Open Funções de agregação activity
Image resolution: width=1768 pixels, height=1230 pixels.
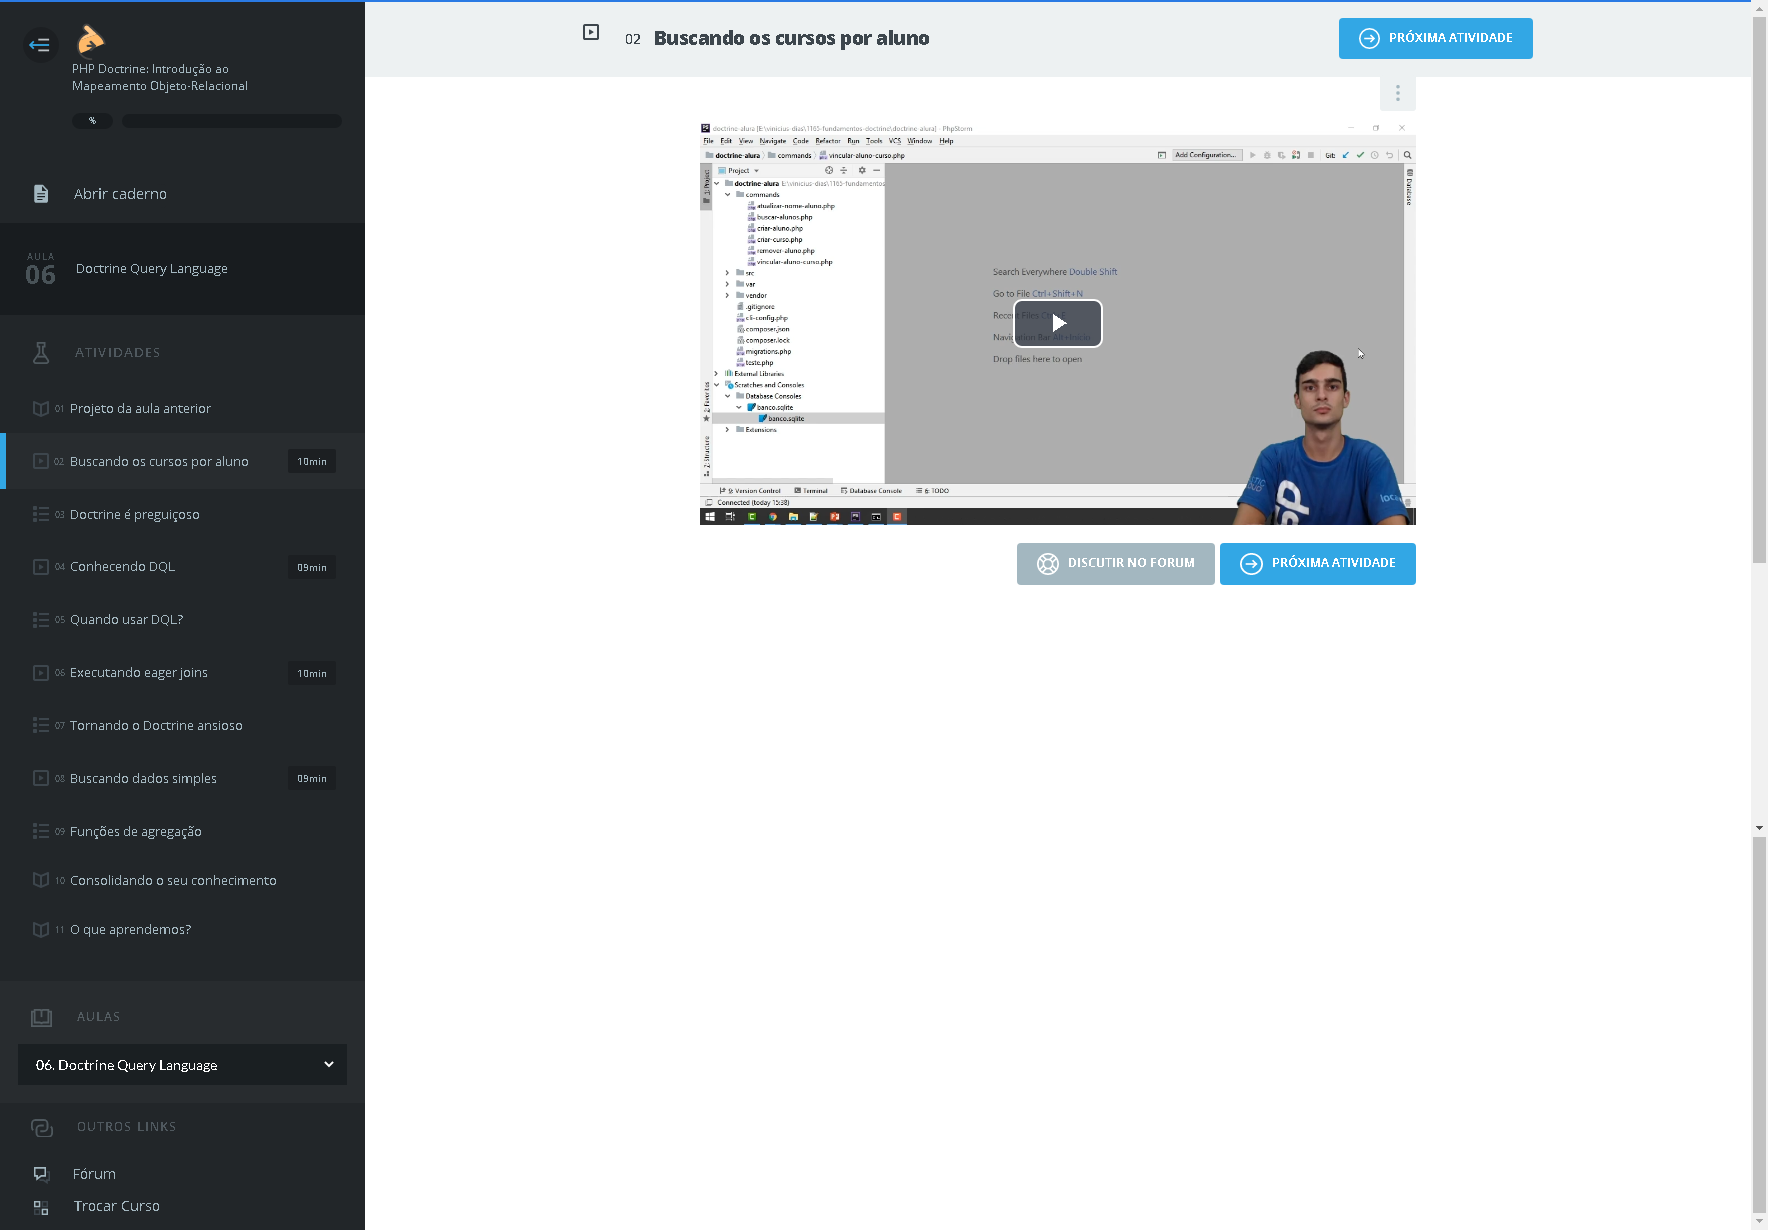[136, 832]
